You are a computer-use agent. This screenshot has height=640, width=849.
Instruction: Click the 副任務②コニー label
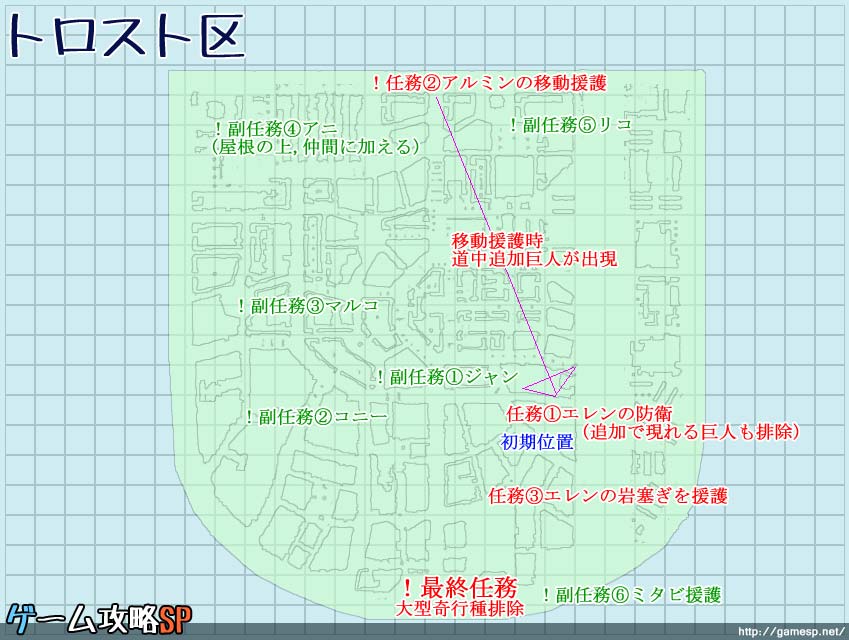(x=317, y=416)
